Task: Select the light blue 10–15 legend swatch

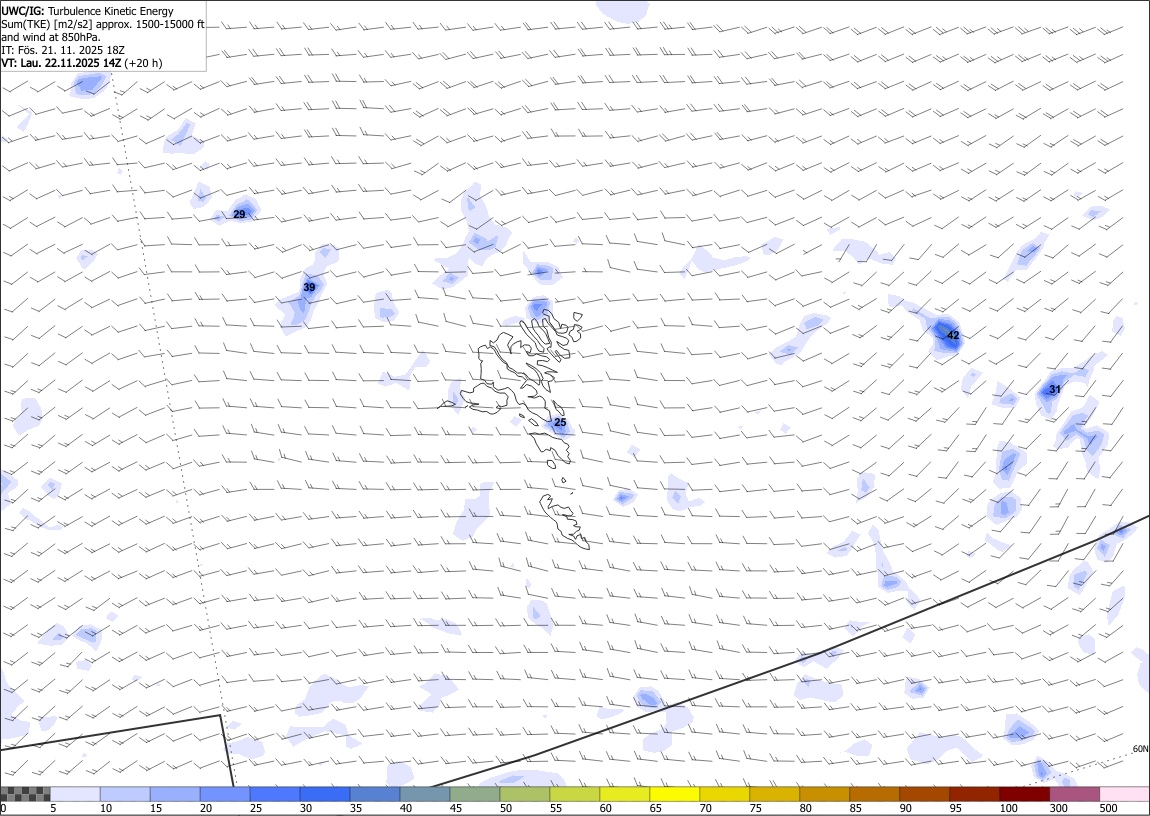Action: tap(125, 794)
